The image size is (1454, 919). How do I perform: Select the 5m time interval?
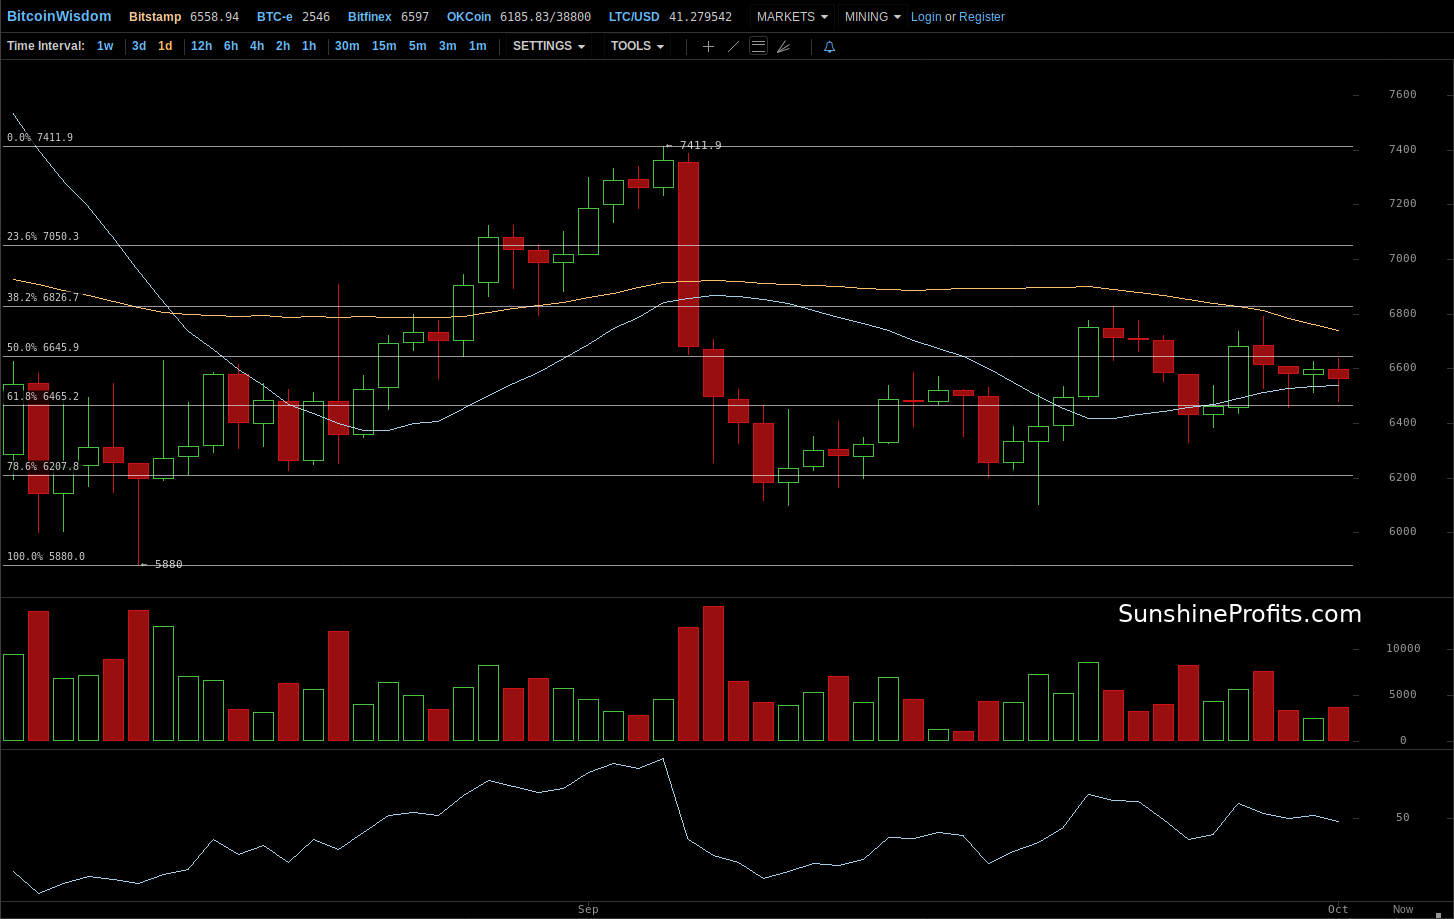pyautogui.click(x=417, y=46)
